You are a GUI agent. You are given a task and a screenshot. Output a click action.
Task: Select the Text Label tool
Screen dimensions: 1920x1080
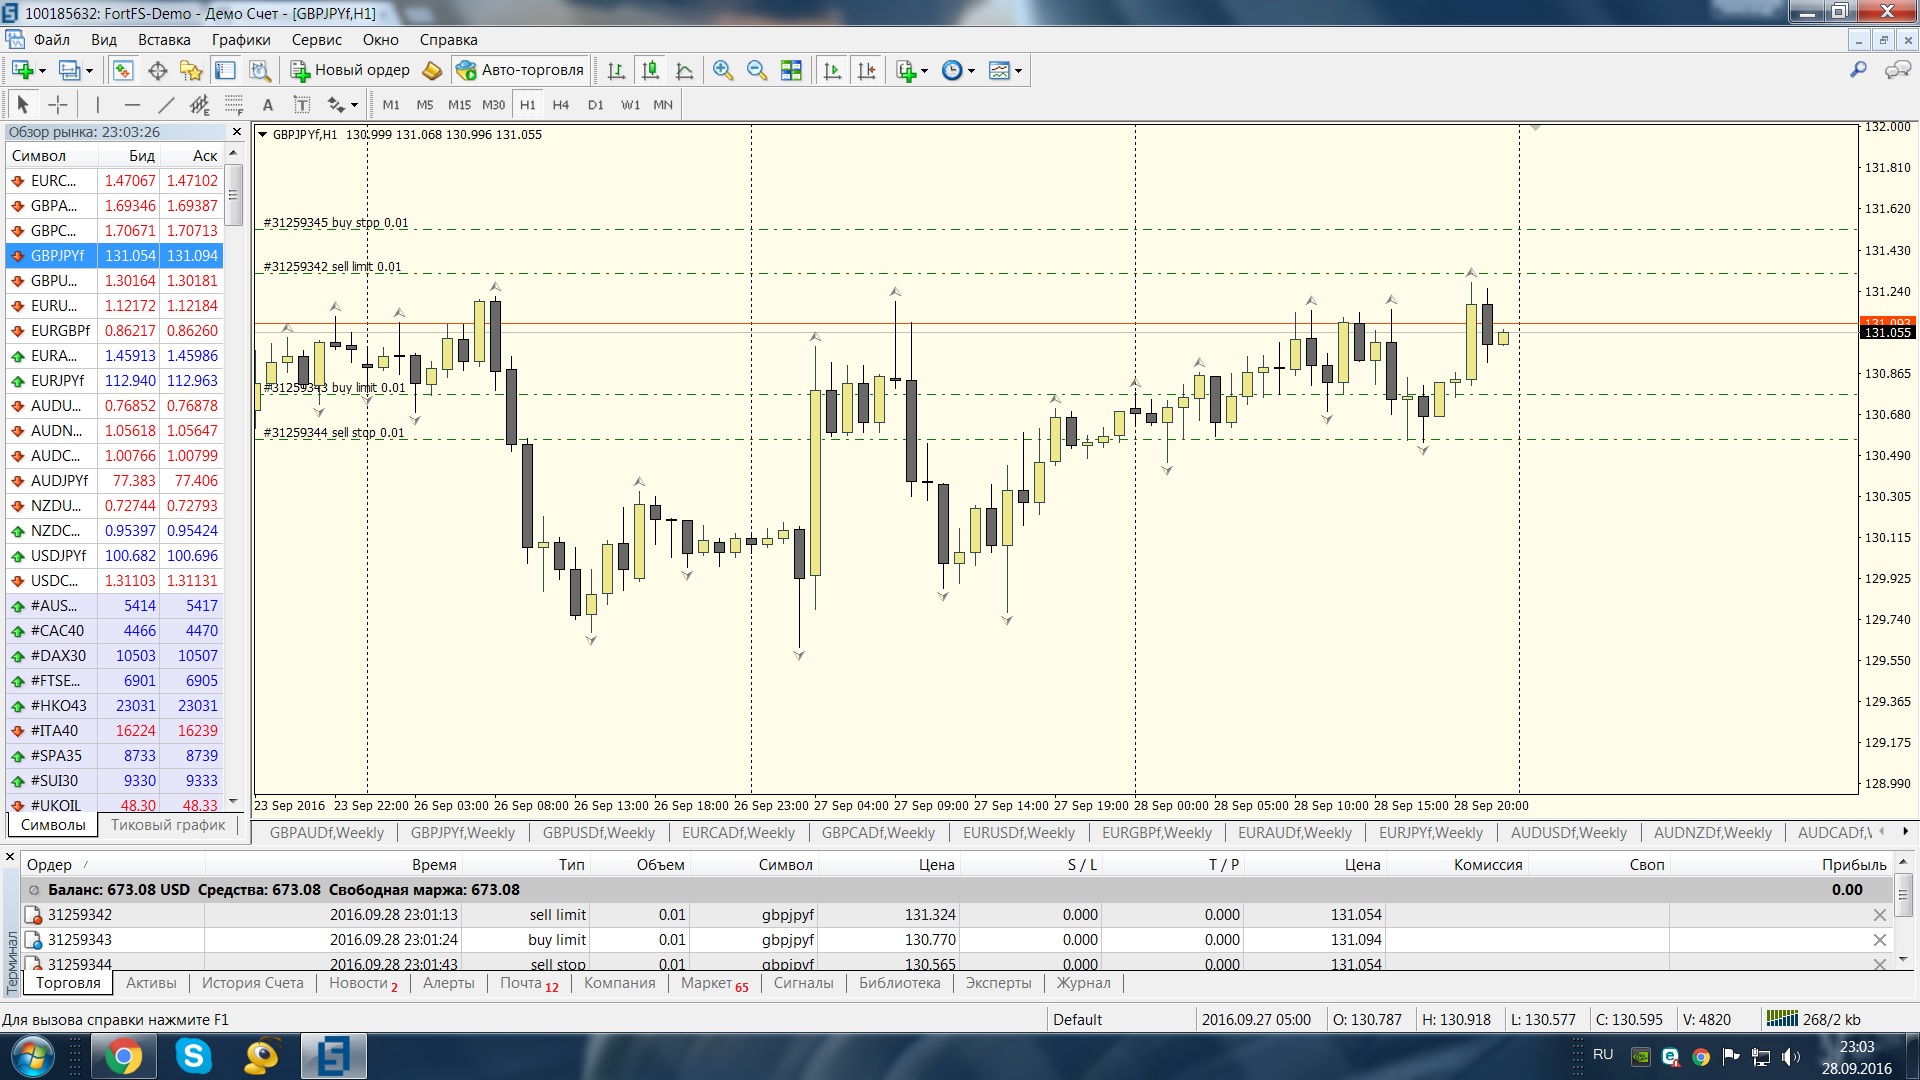tap(302, 104)
